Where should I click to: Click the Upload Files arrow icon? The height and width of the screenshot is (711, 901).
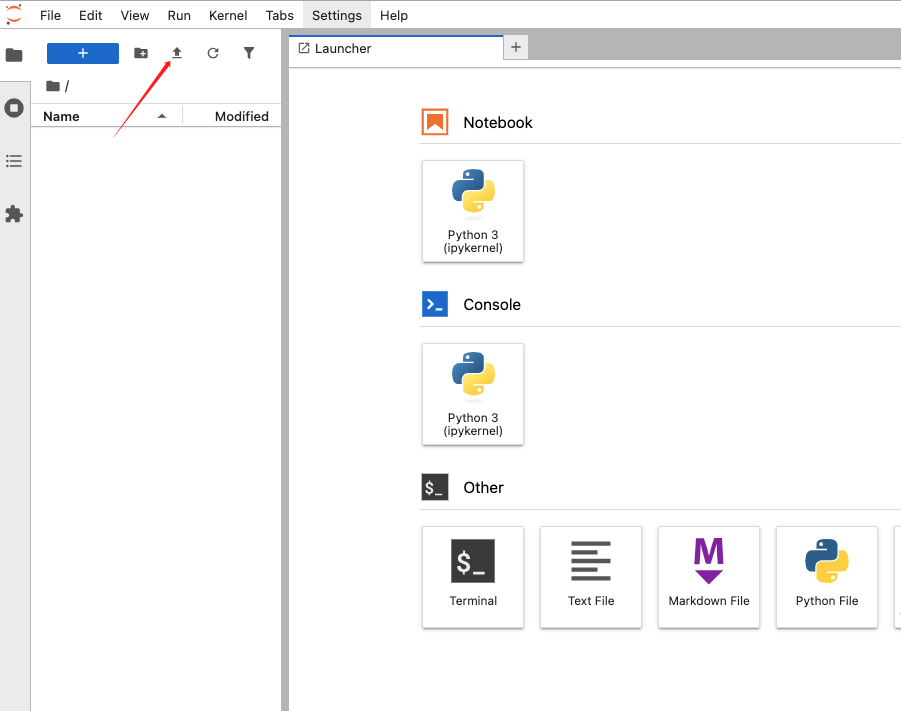pos(177,53)
